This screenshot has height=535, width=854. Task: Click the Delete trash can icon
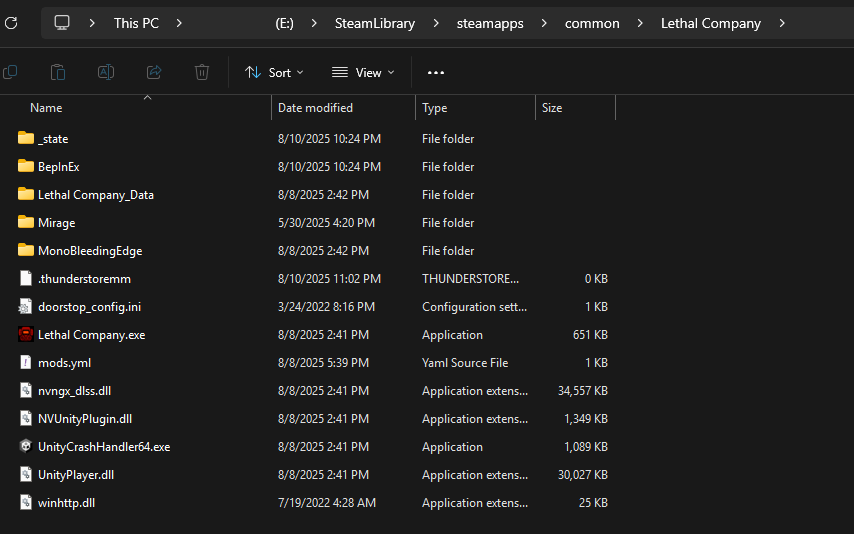[202, 72]
